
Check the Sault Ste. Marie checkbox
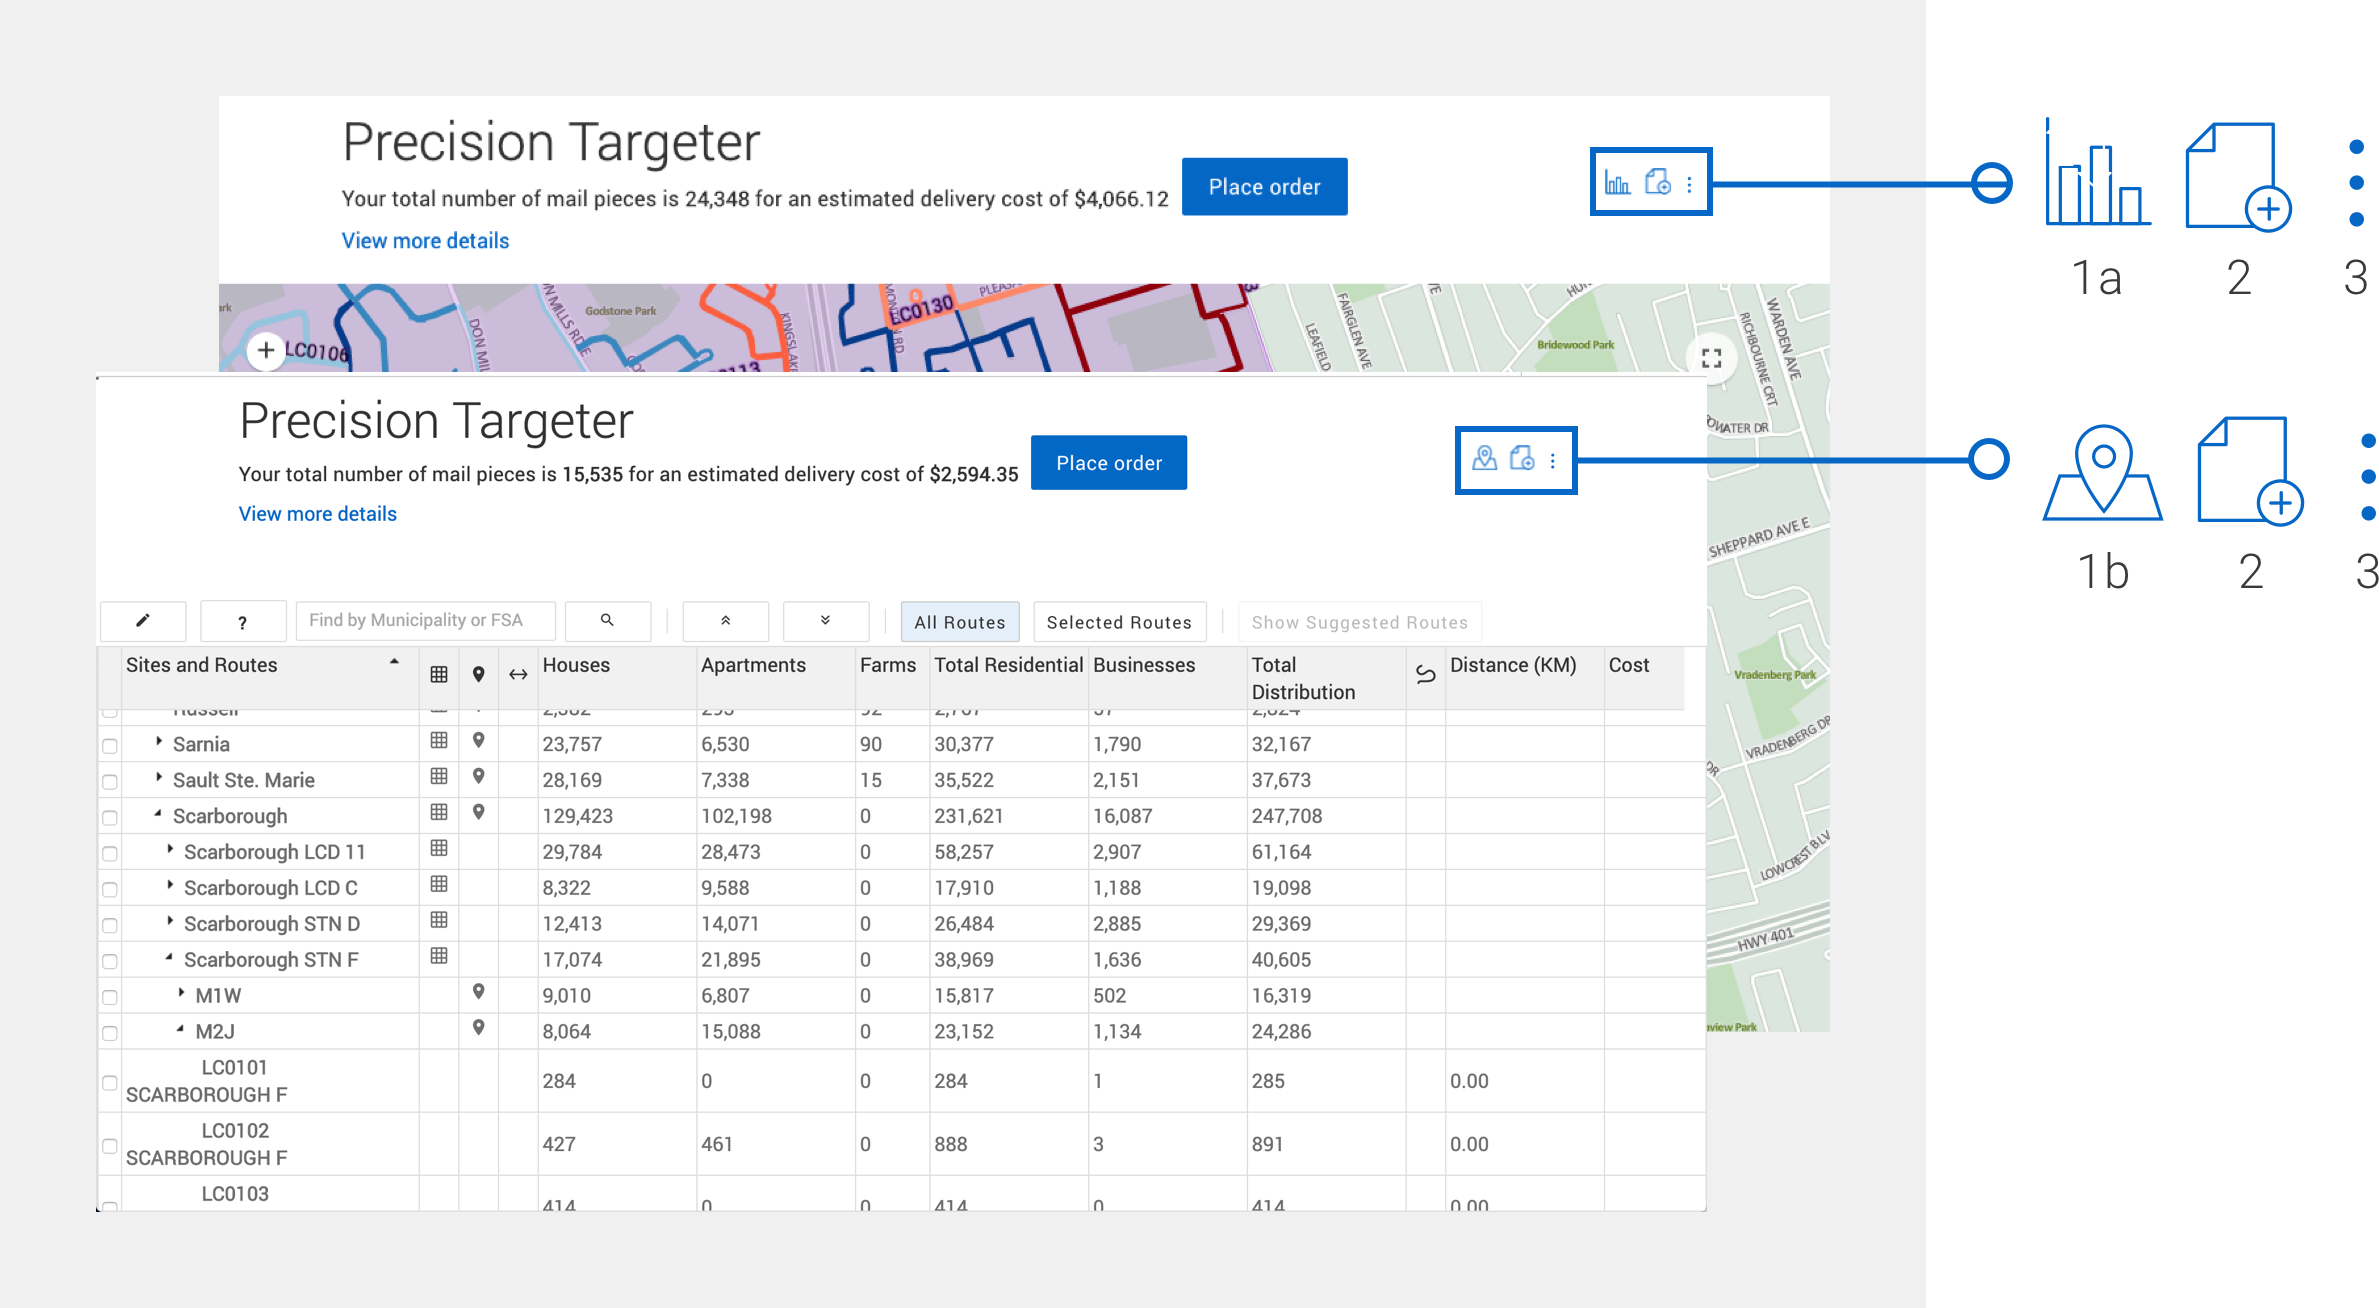110,782
